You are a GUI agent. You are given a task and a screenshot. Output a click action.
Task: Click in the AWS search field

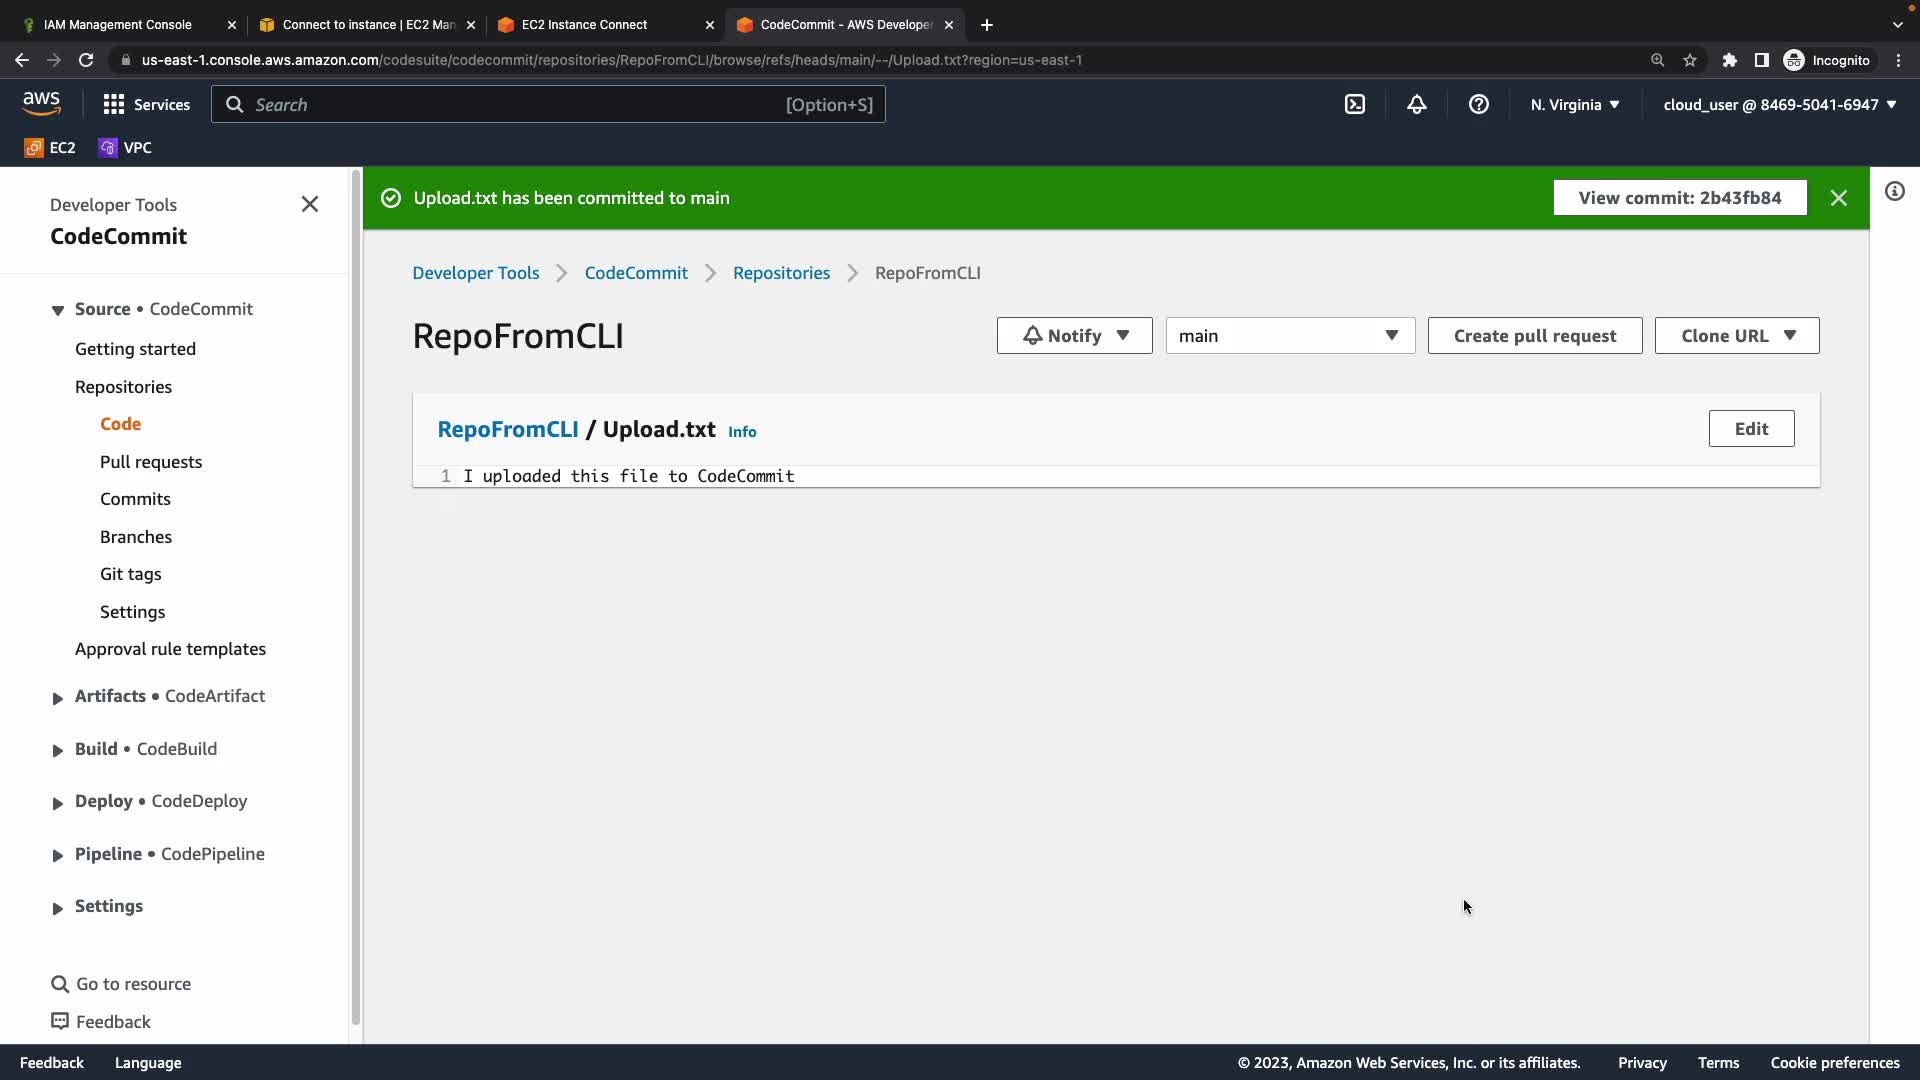tap(520, 104)
